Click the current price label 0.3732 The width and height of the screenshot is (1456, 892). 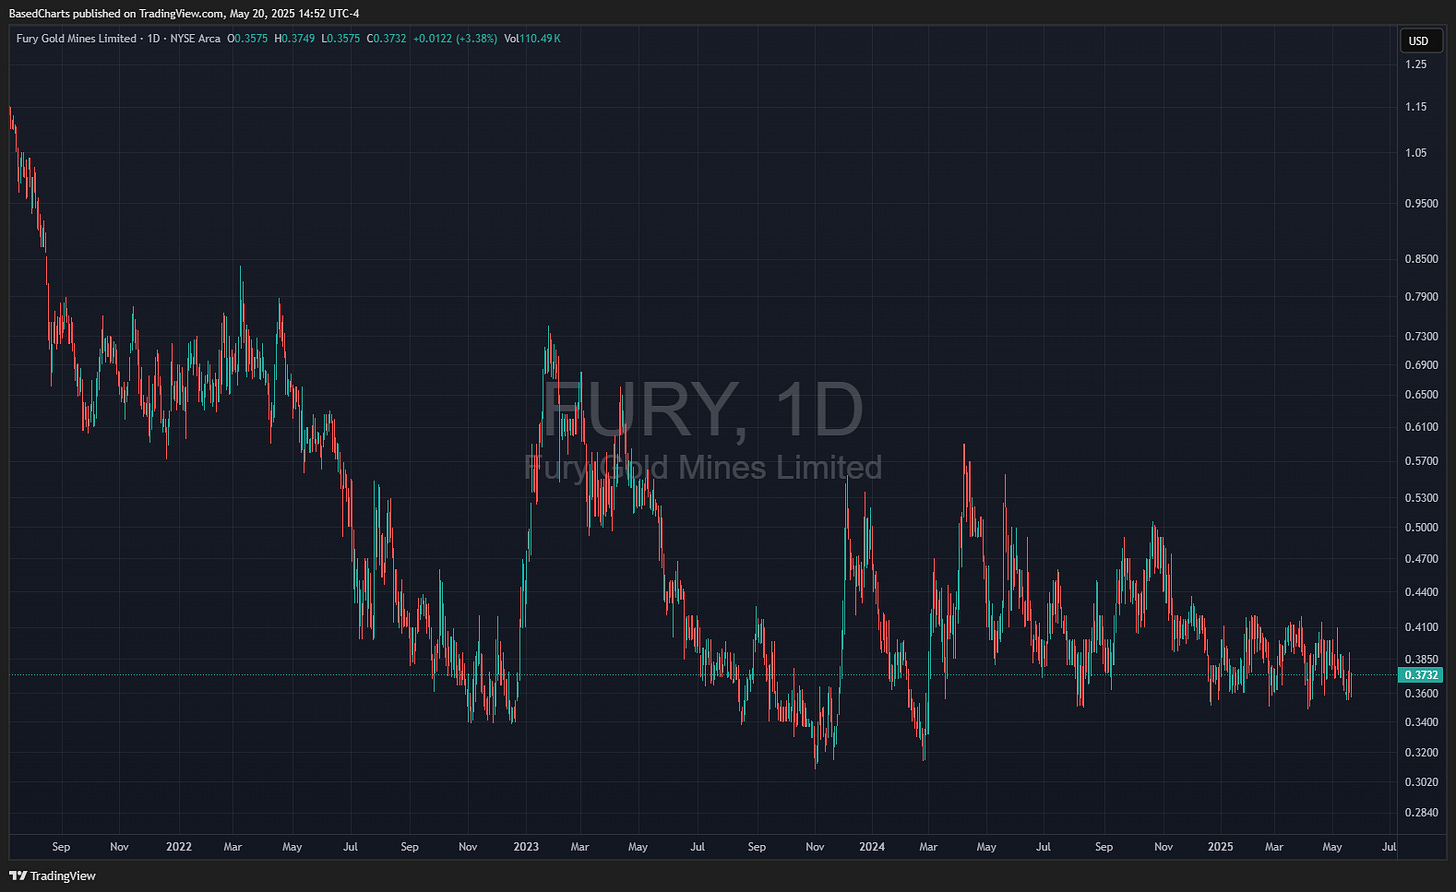[x=1422, y=675]
